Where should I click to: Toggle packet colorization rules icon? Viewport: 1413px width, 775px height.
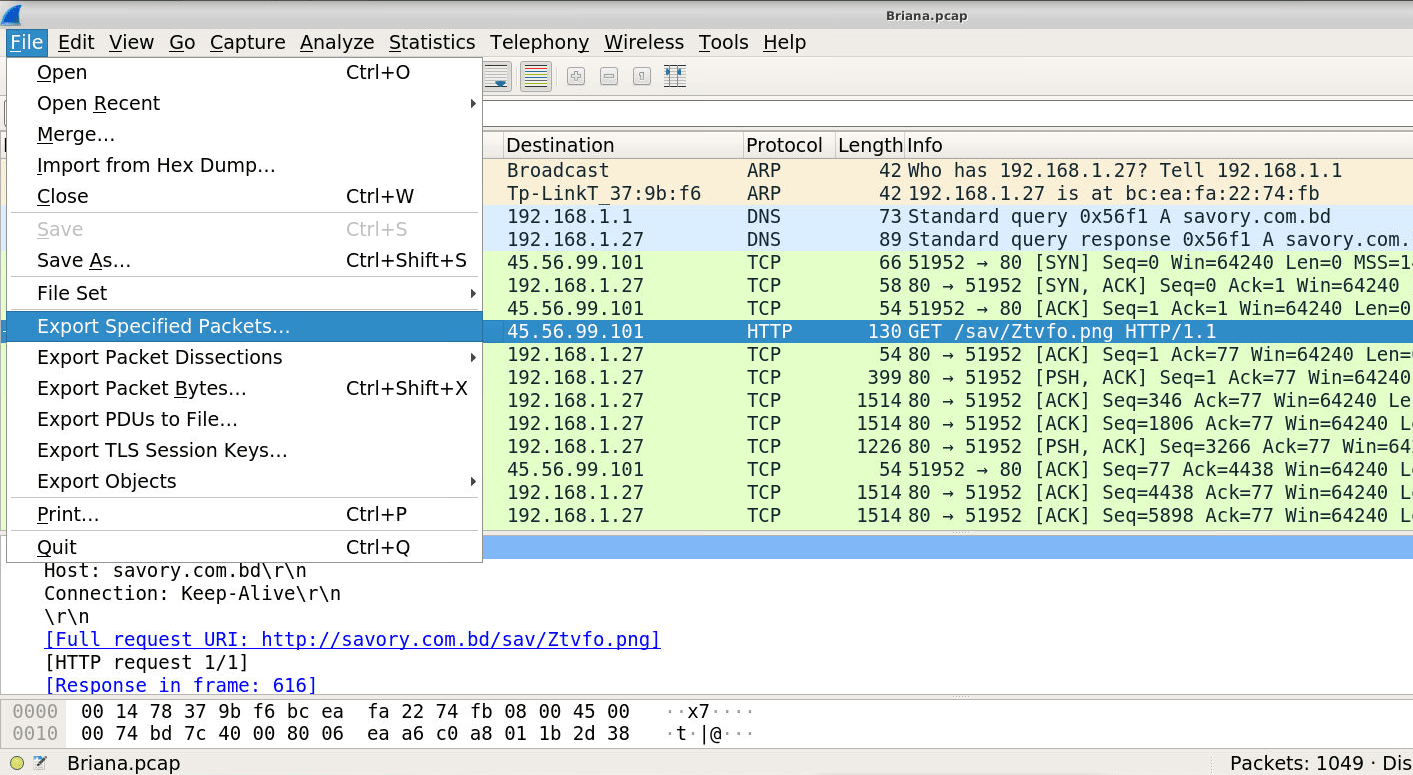pos(536,76)
